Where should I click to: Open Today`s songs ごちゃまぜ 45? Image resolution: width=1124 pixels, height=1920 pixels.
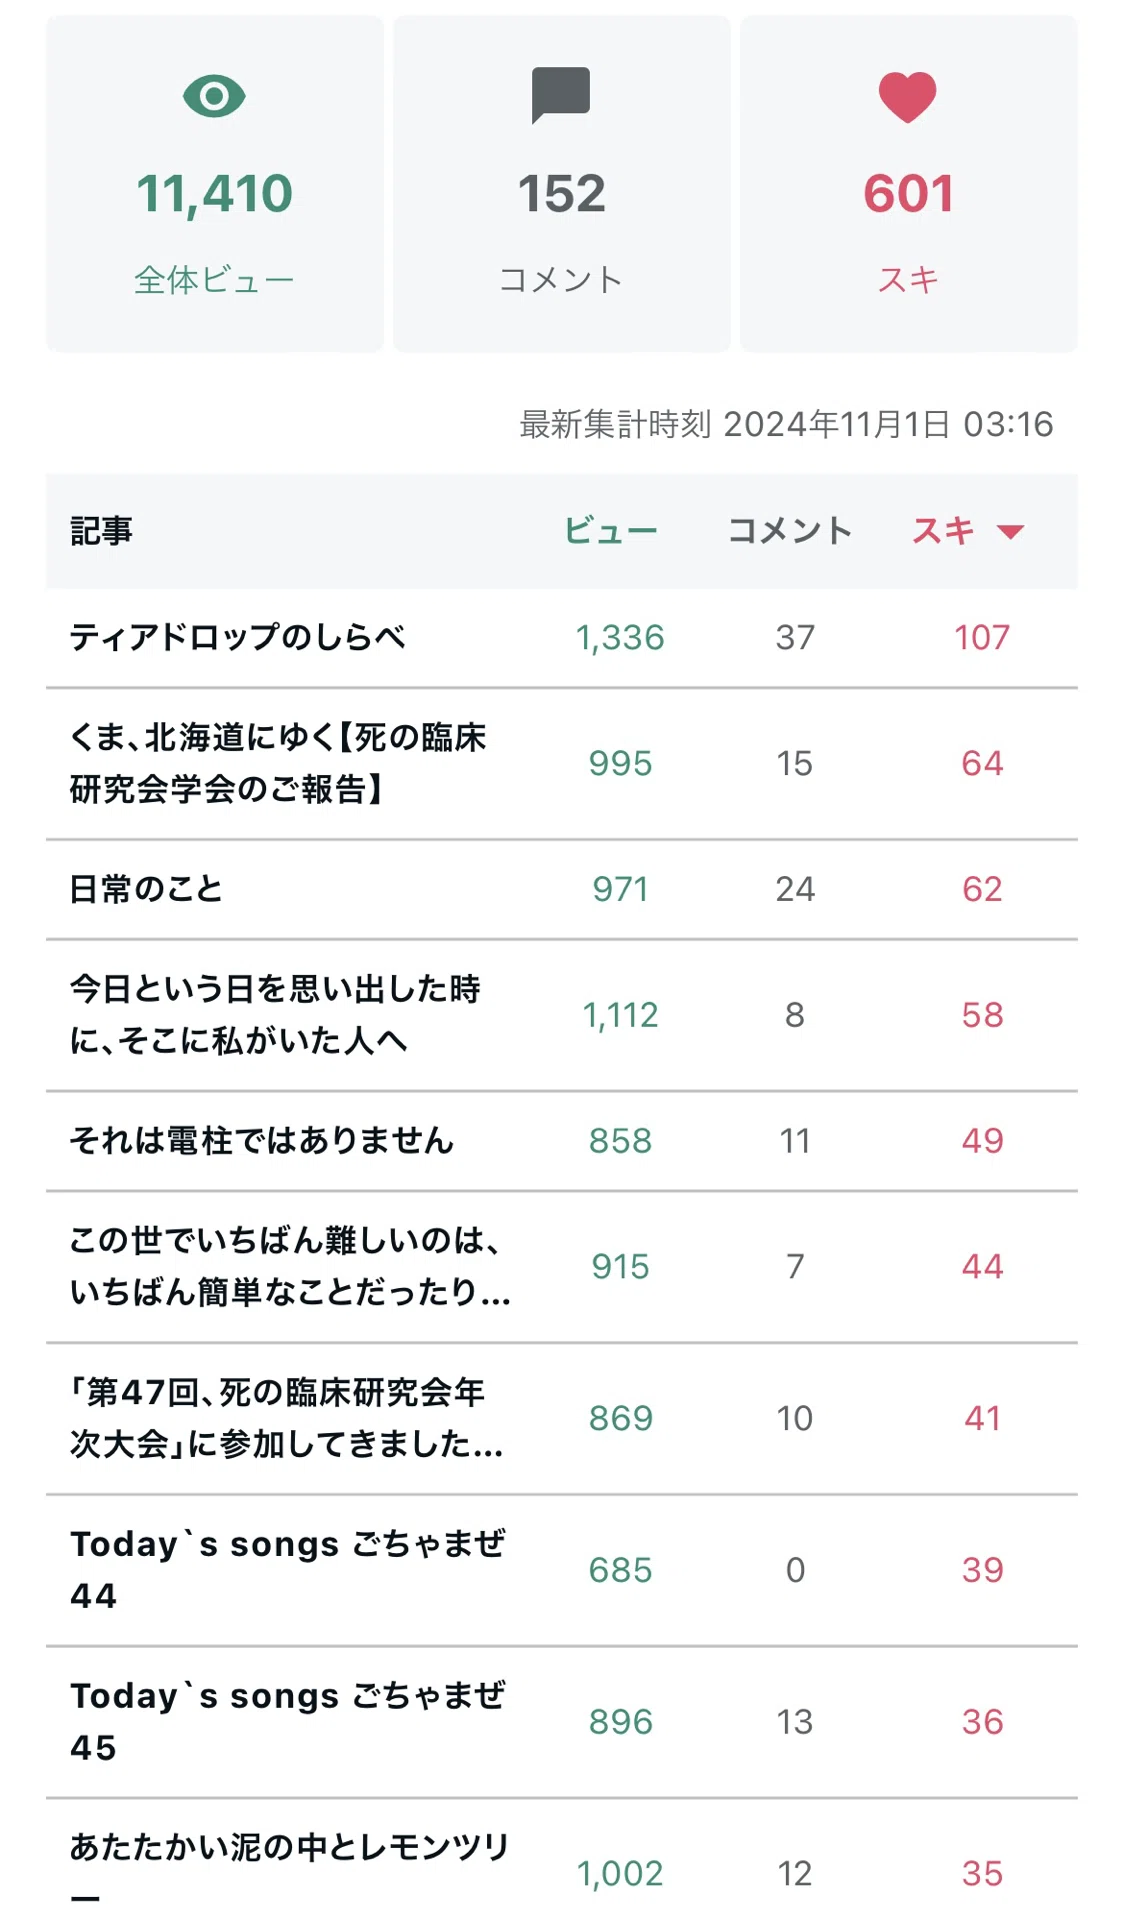tap(288, 1722)
